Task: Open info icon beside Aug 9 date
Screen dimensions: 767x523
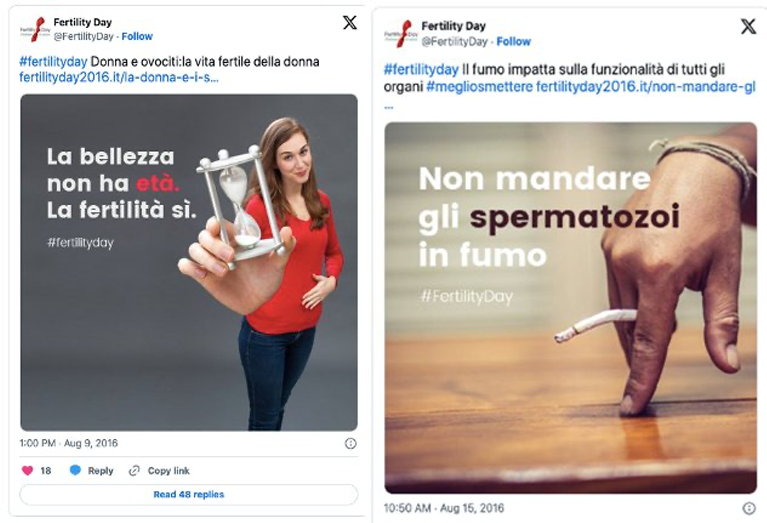Action: point(351,443)
